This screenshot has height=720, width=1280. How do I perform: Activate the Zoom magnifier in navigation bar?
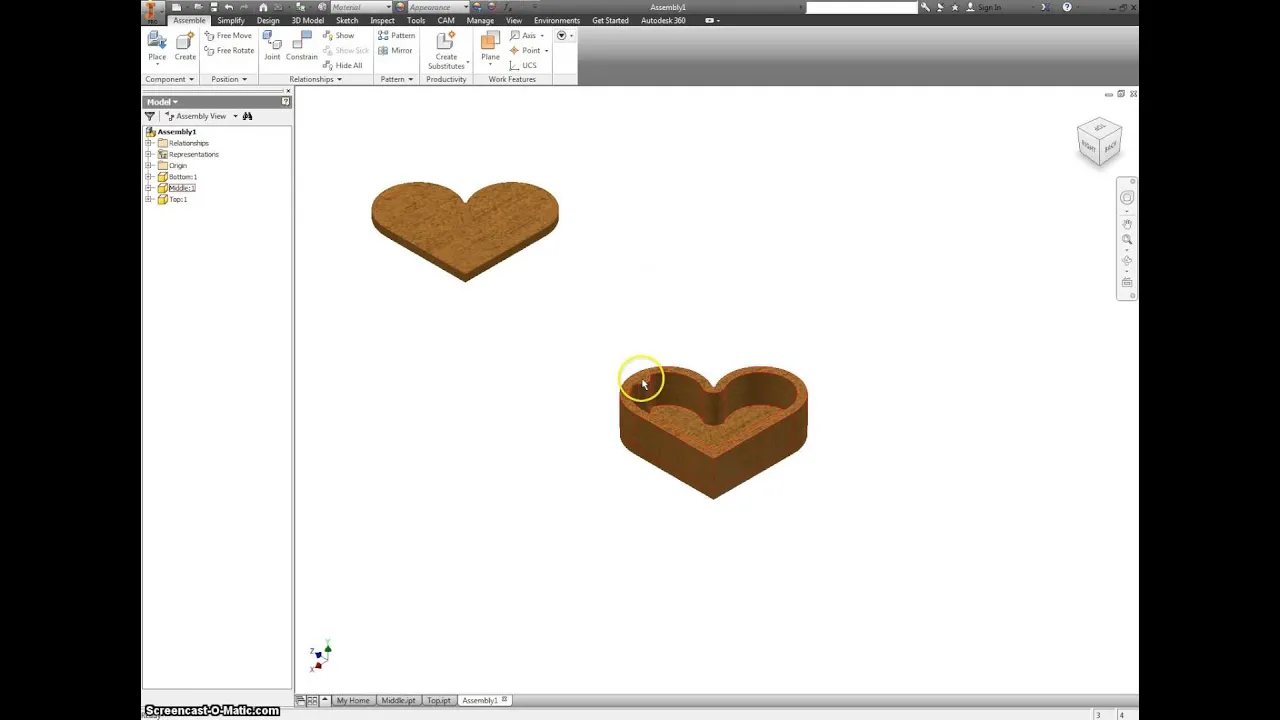coord(1127,240)
